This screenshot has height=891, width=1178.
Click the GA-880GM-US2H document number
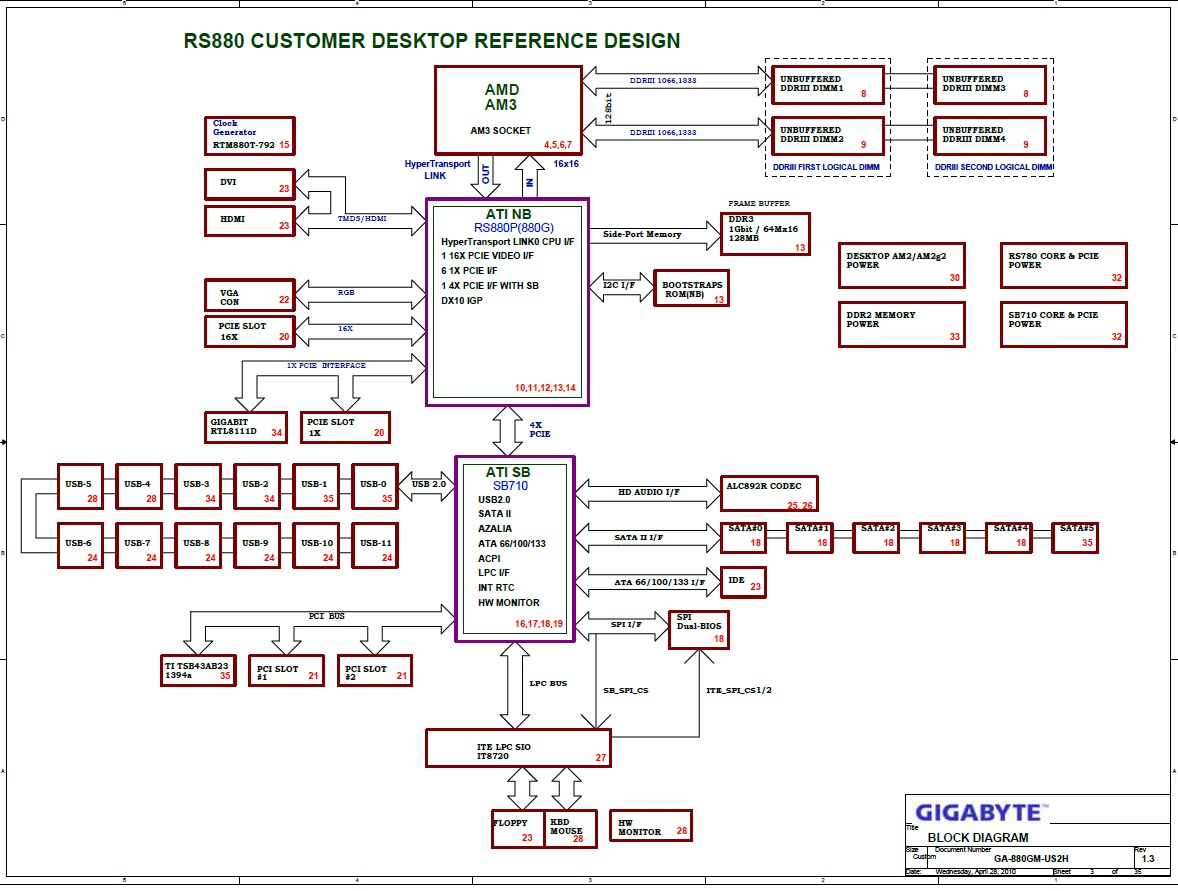(x=1031, y=859)
